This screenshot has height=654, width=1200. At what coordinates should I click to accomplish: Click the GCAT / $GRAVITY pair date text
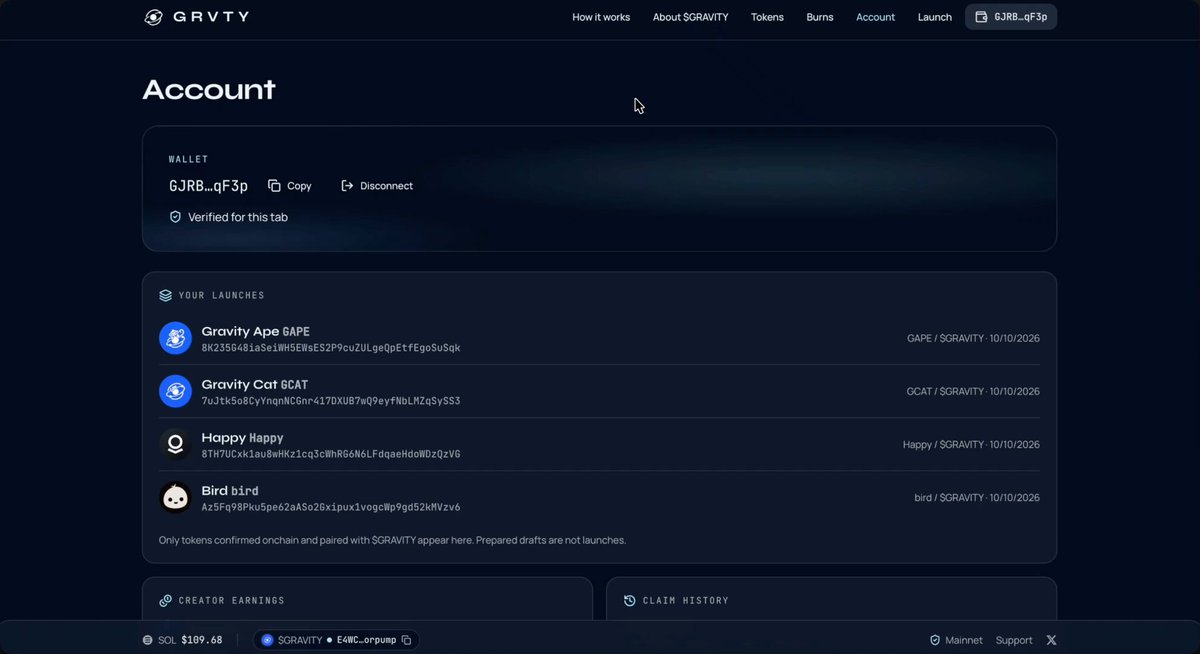click(973, 391)
